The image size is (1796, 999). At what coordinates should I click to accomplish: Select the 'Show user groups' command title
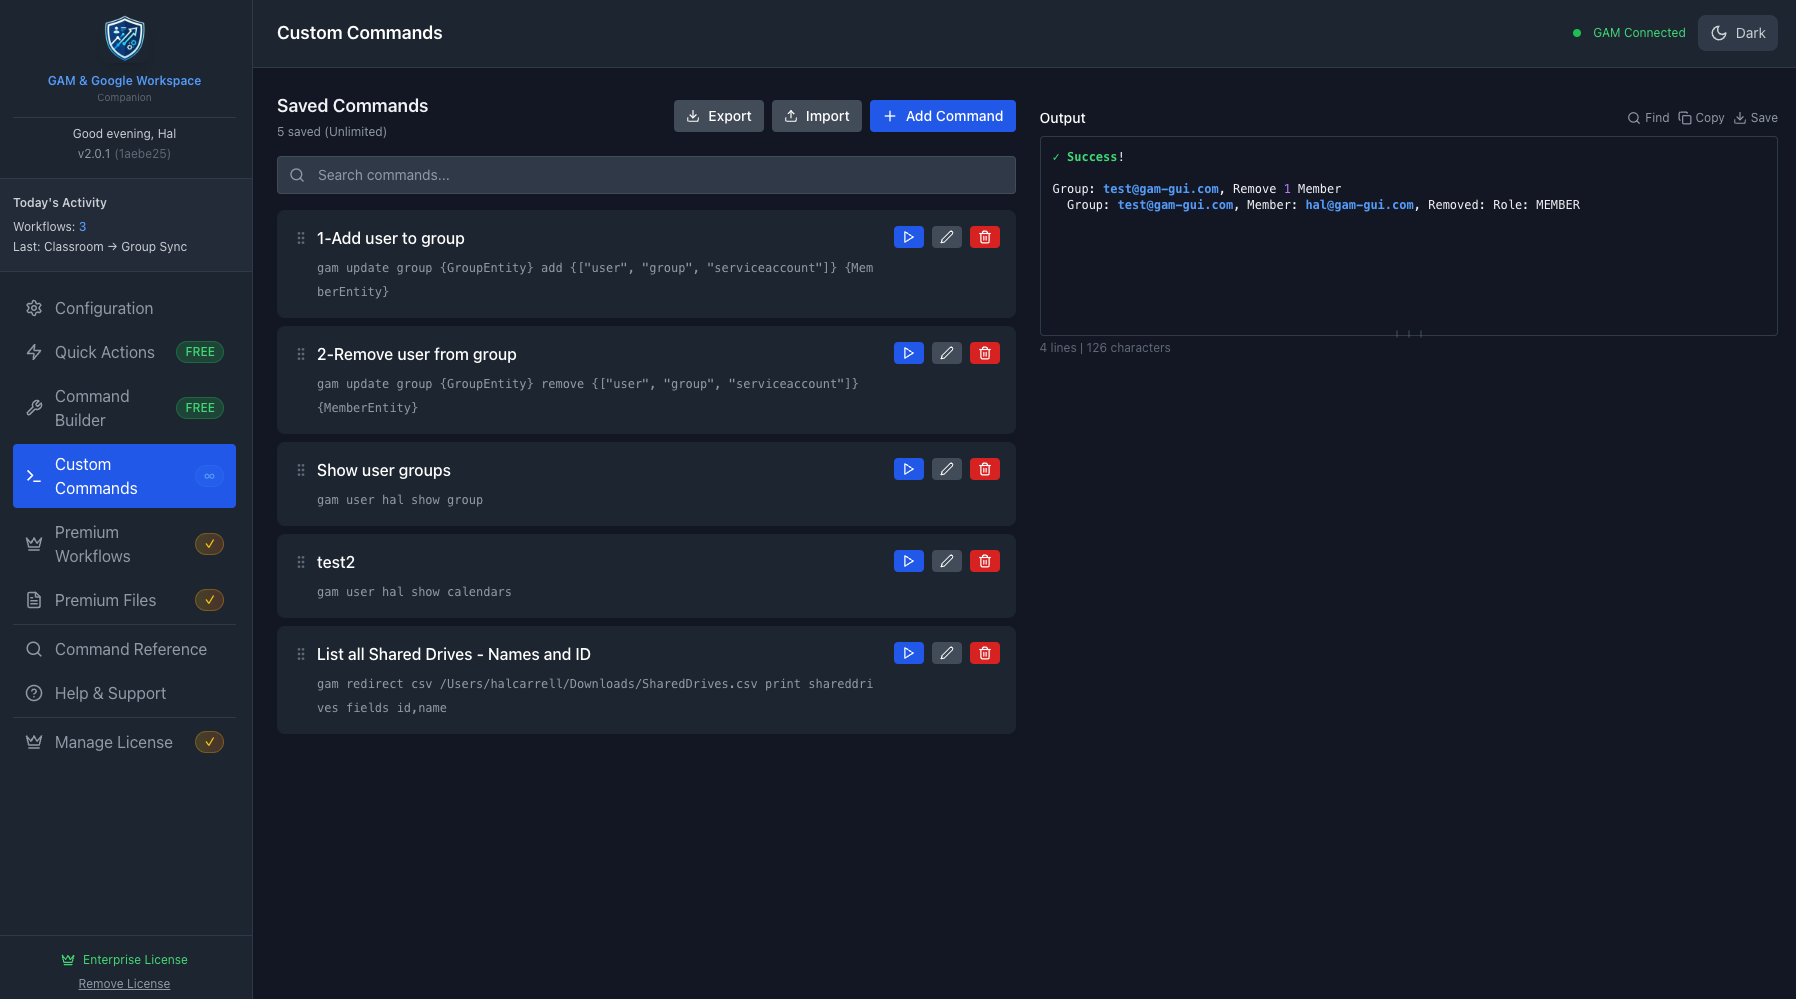383,470
